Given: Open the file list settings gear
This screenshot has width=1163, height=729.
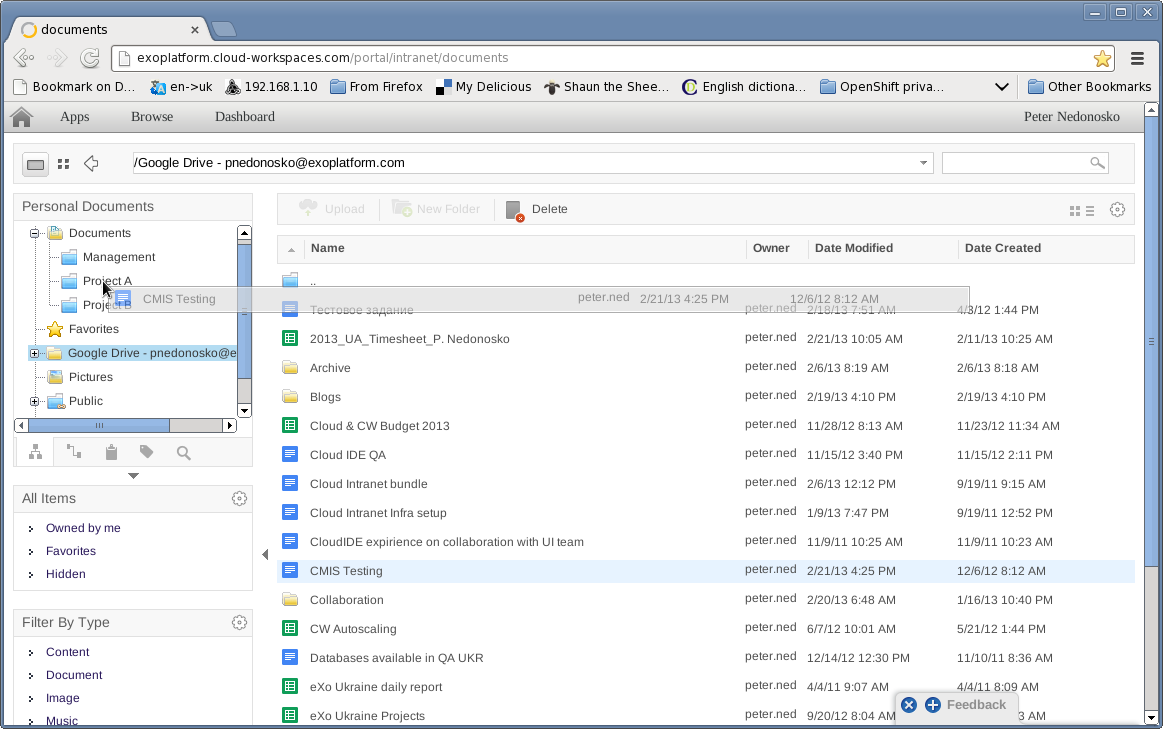Looking at the screenshot, I should (1117, 210).
